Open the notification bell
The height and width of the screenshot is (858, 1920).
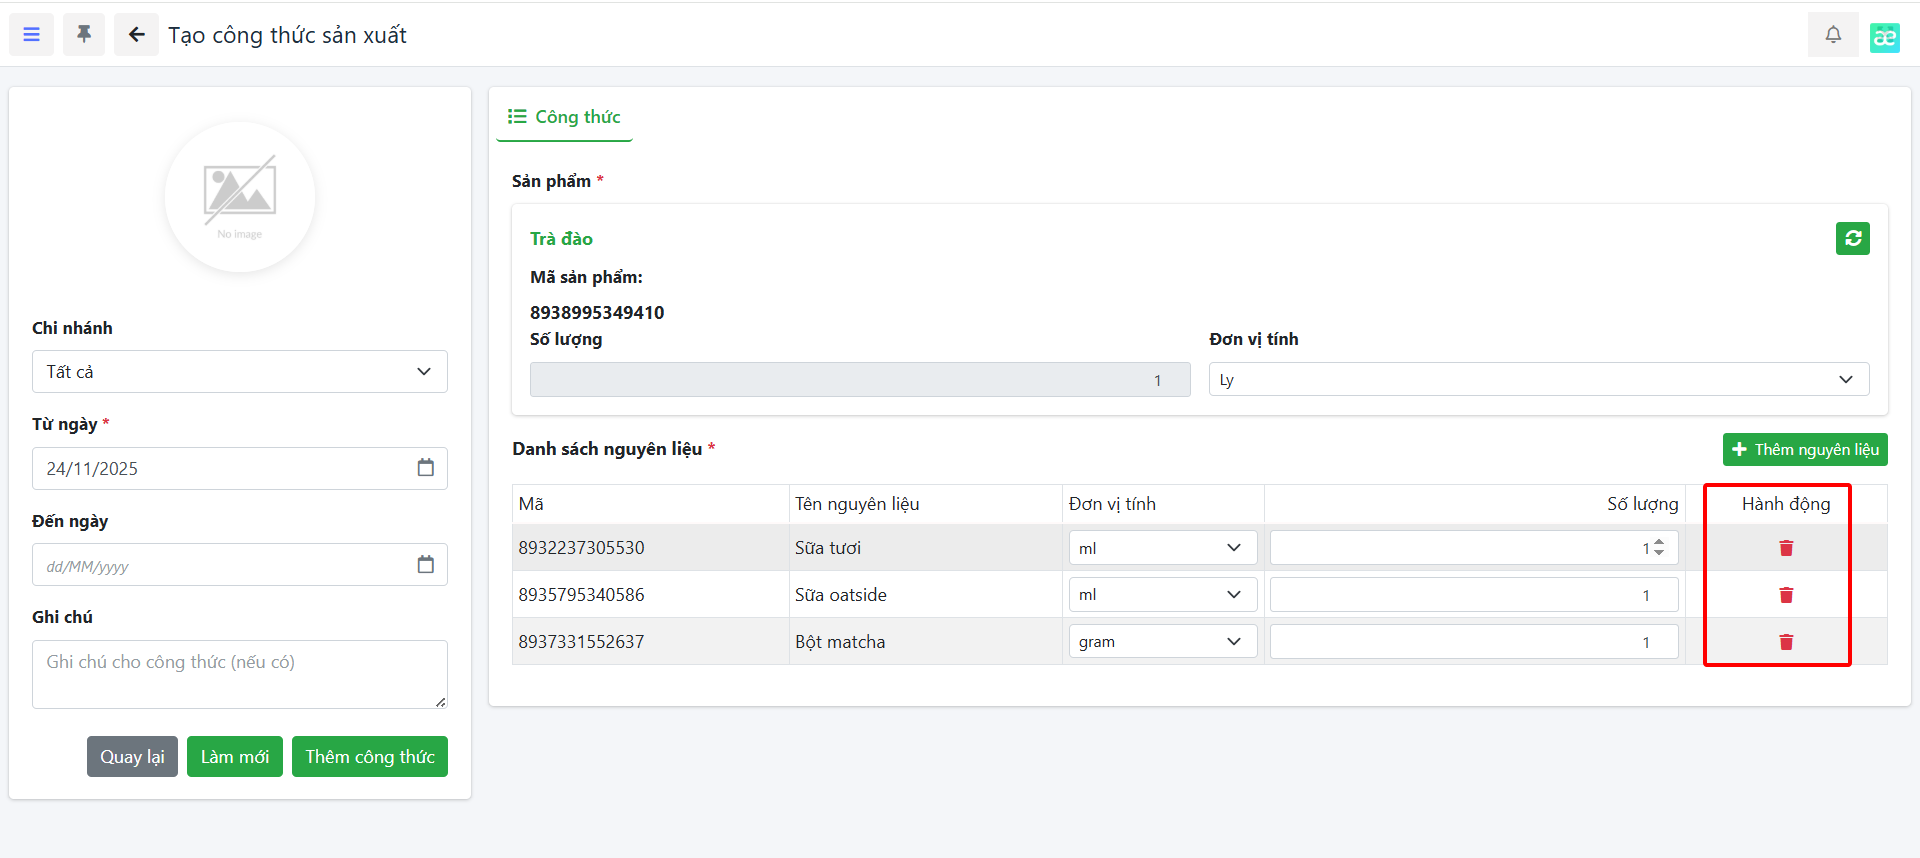tap(1832, 35)
